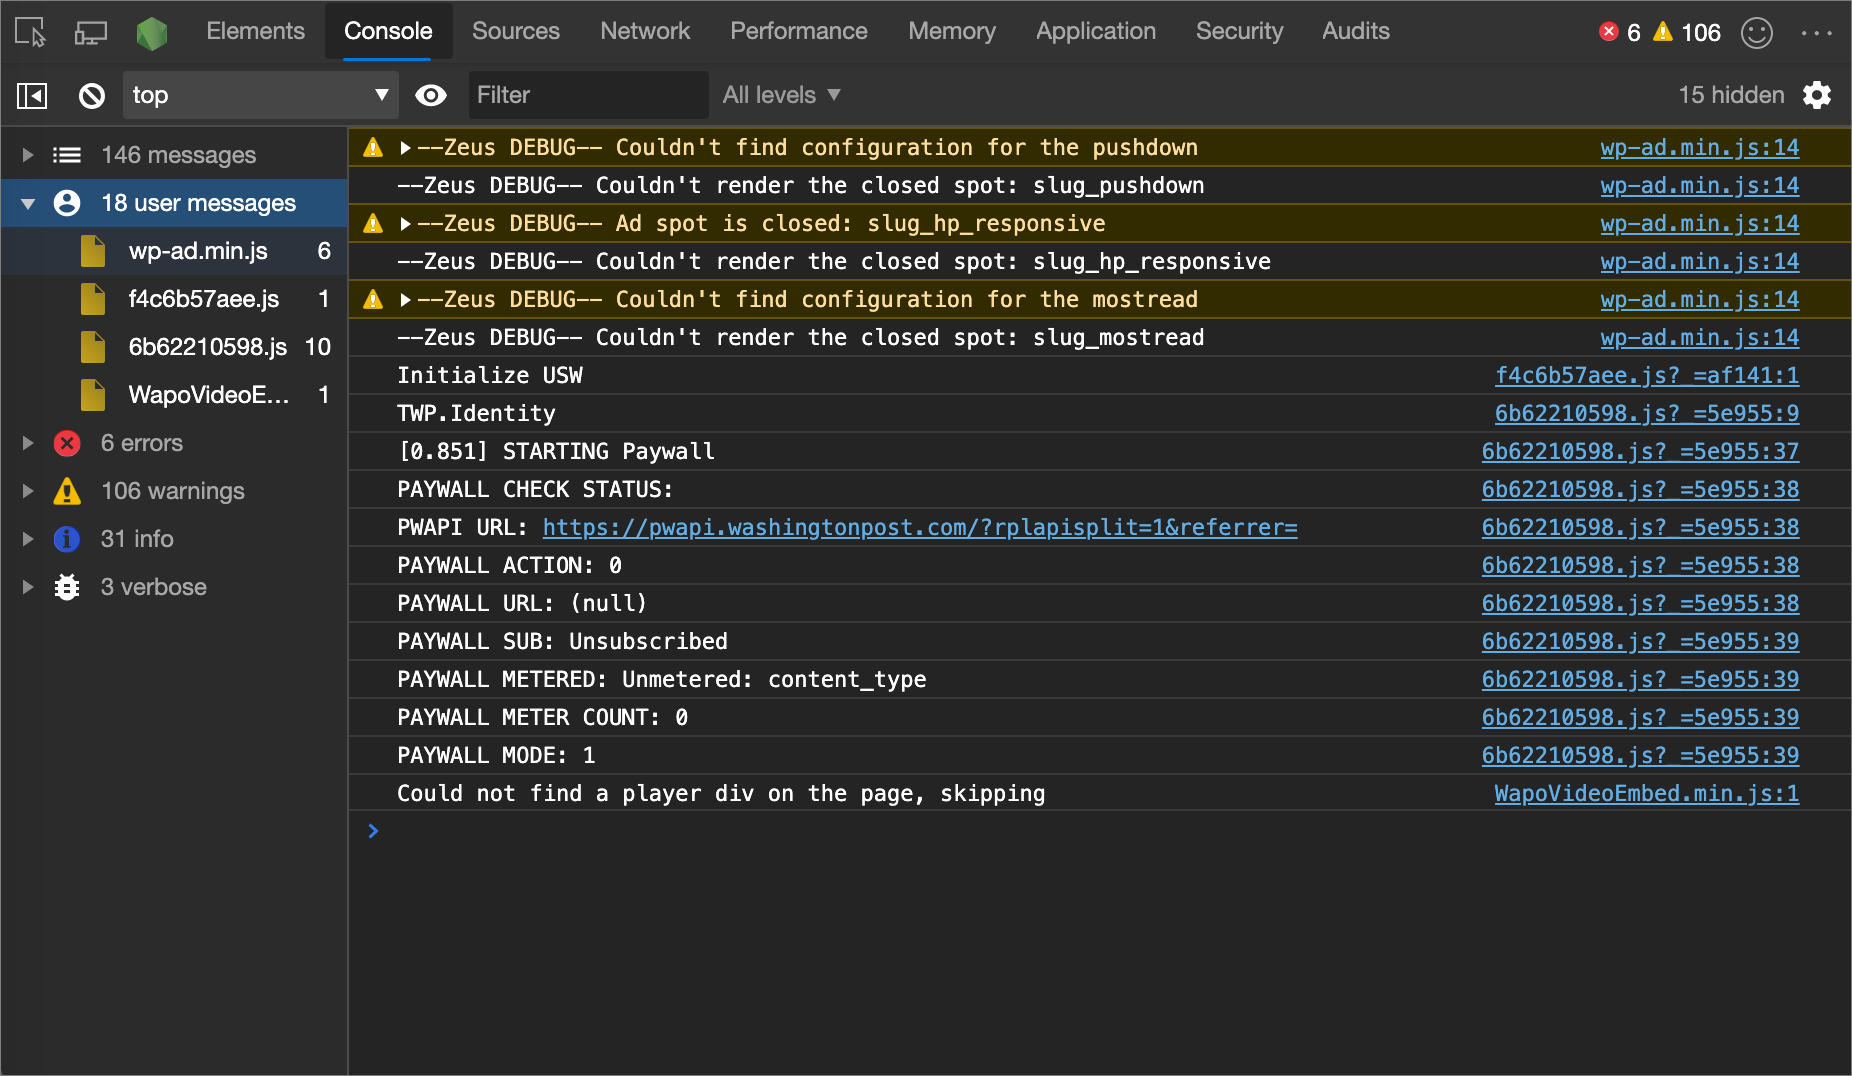
Task: Open wp-ad.min.js:14 link on pushdown warning
Action: tap(1699, 148)
